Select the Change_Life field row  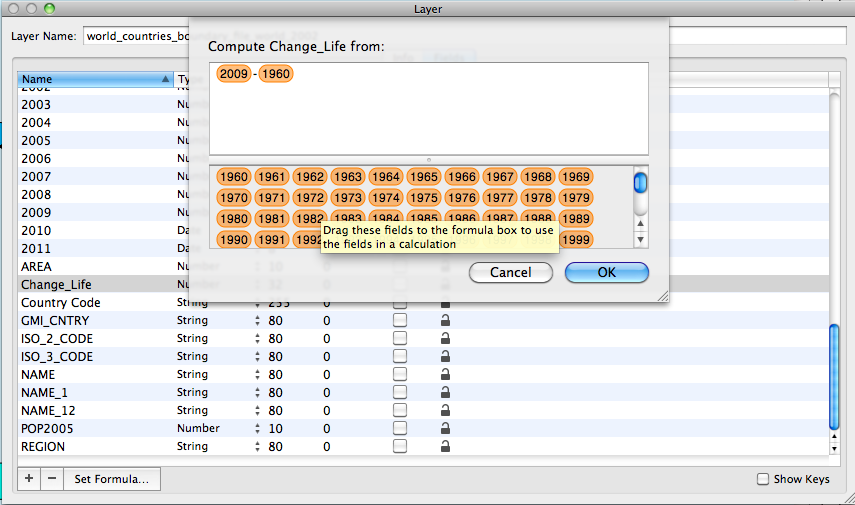click(56, 285)
